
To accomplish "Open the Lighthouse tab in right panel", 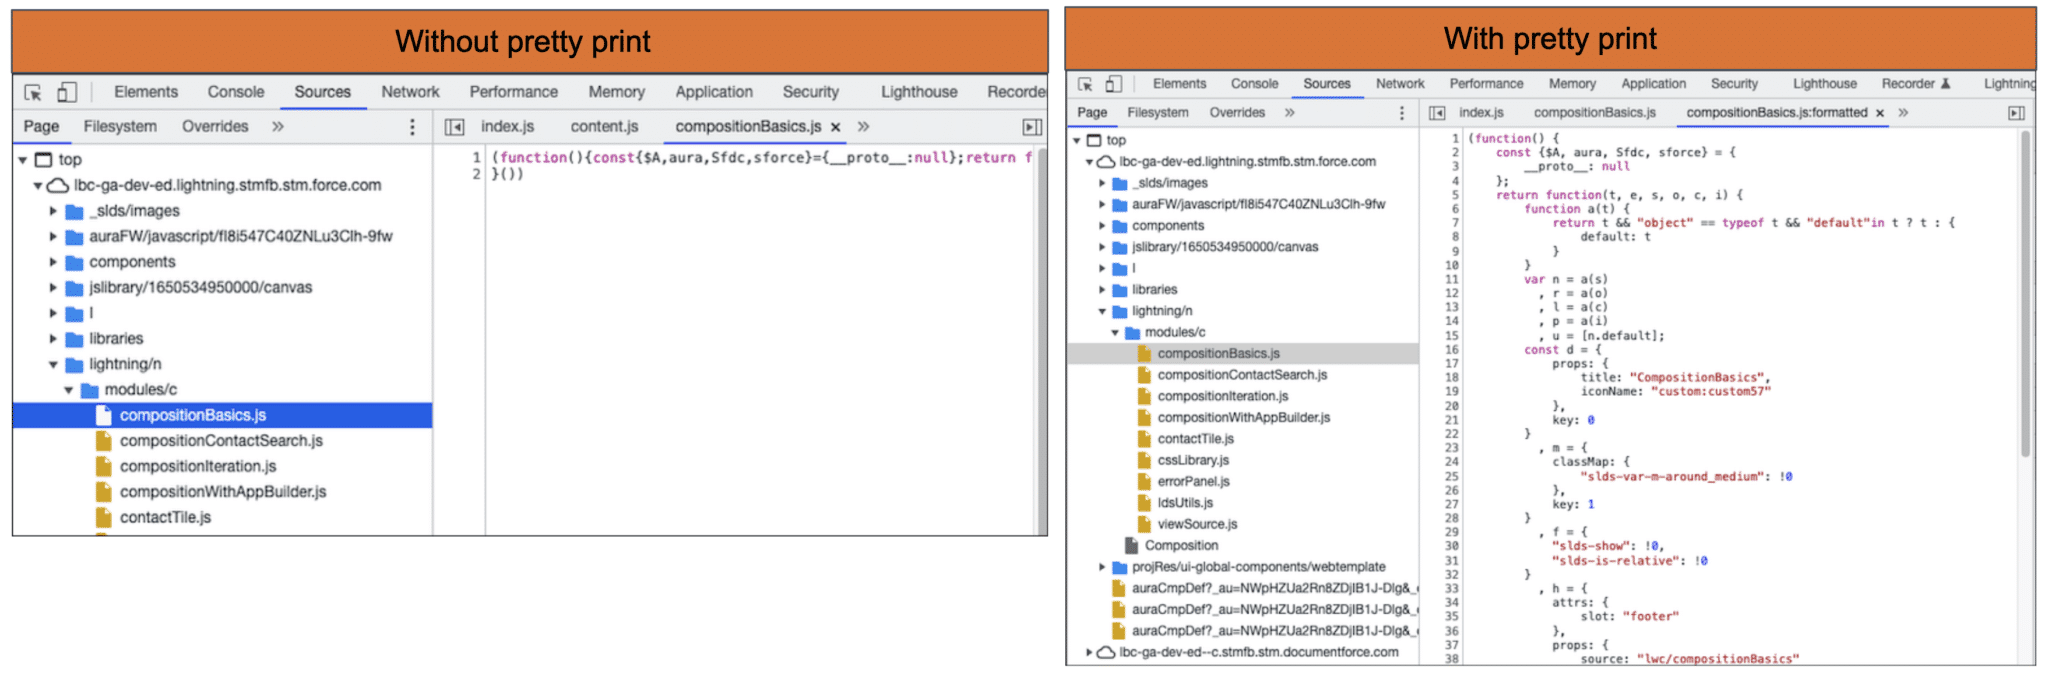I will 1824,84.
